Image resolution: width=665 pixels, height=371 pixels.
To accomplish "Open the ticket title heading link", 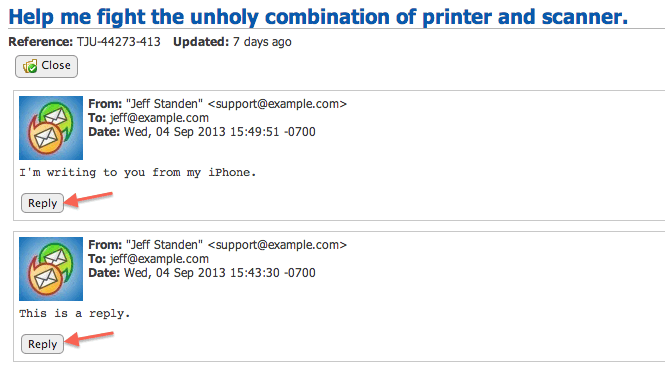I will click(x=318, y=17).
